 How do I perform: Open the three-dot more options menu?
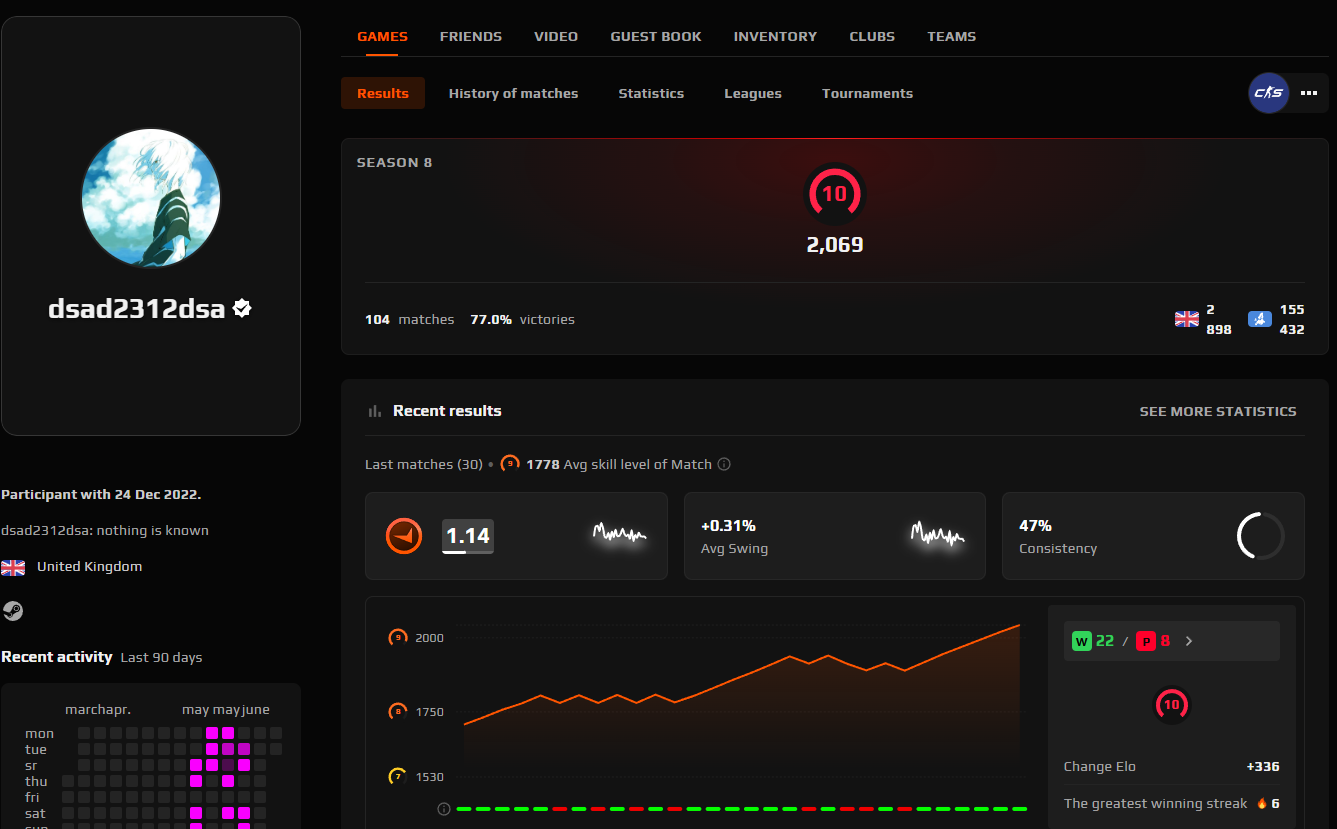pyautogui.click(x=1309, y=93)
